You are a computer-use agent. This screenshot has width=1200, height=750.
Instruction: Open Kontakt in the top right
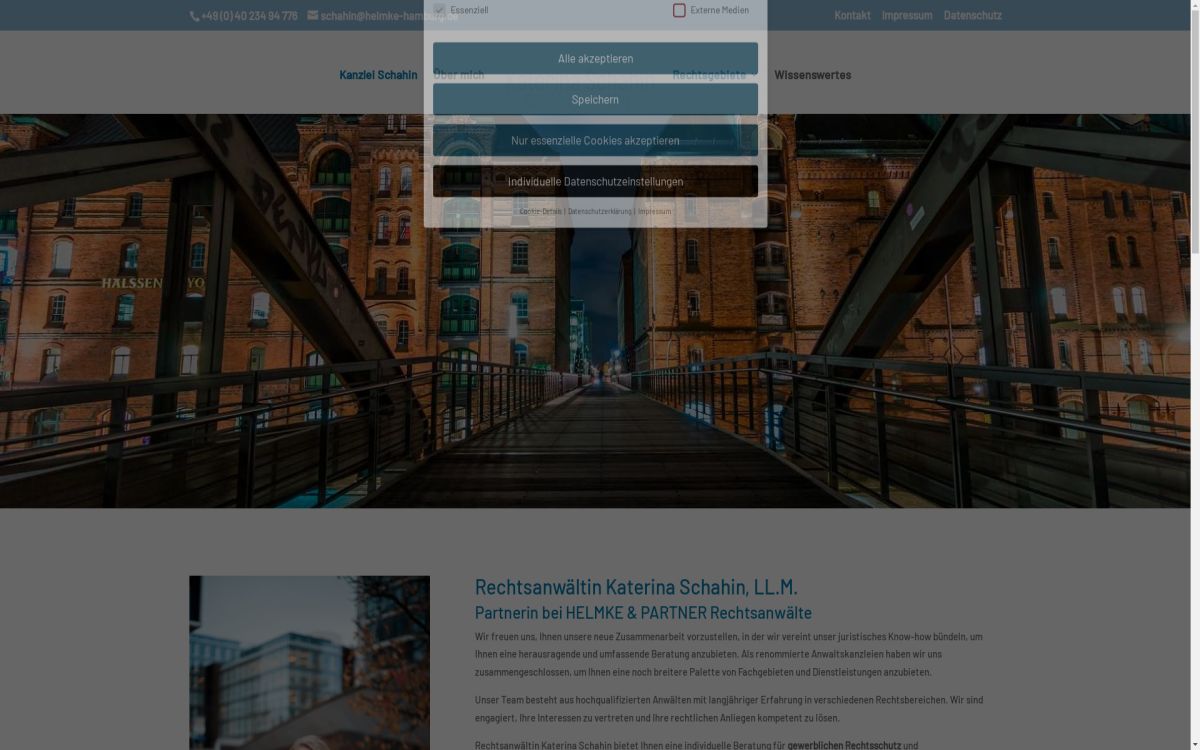coord(852,15)
